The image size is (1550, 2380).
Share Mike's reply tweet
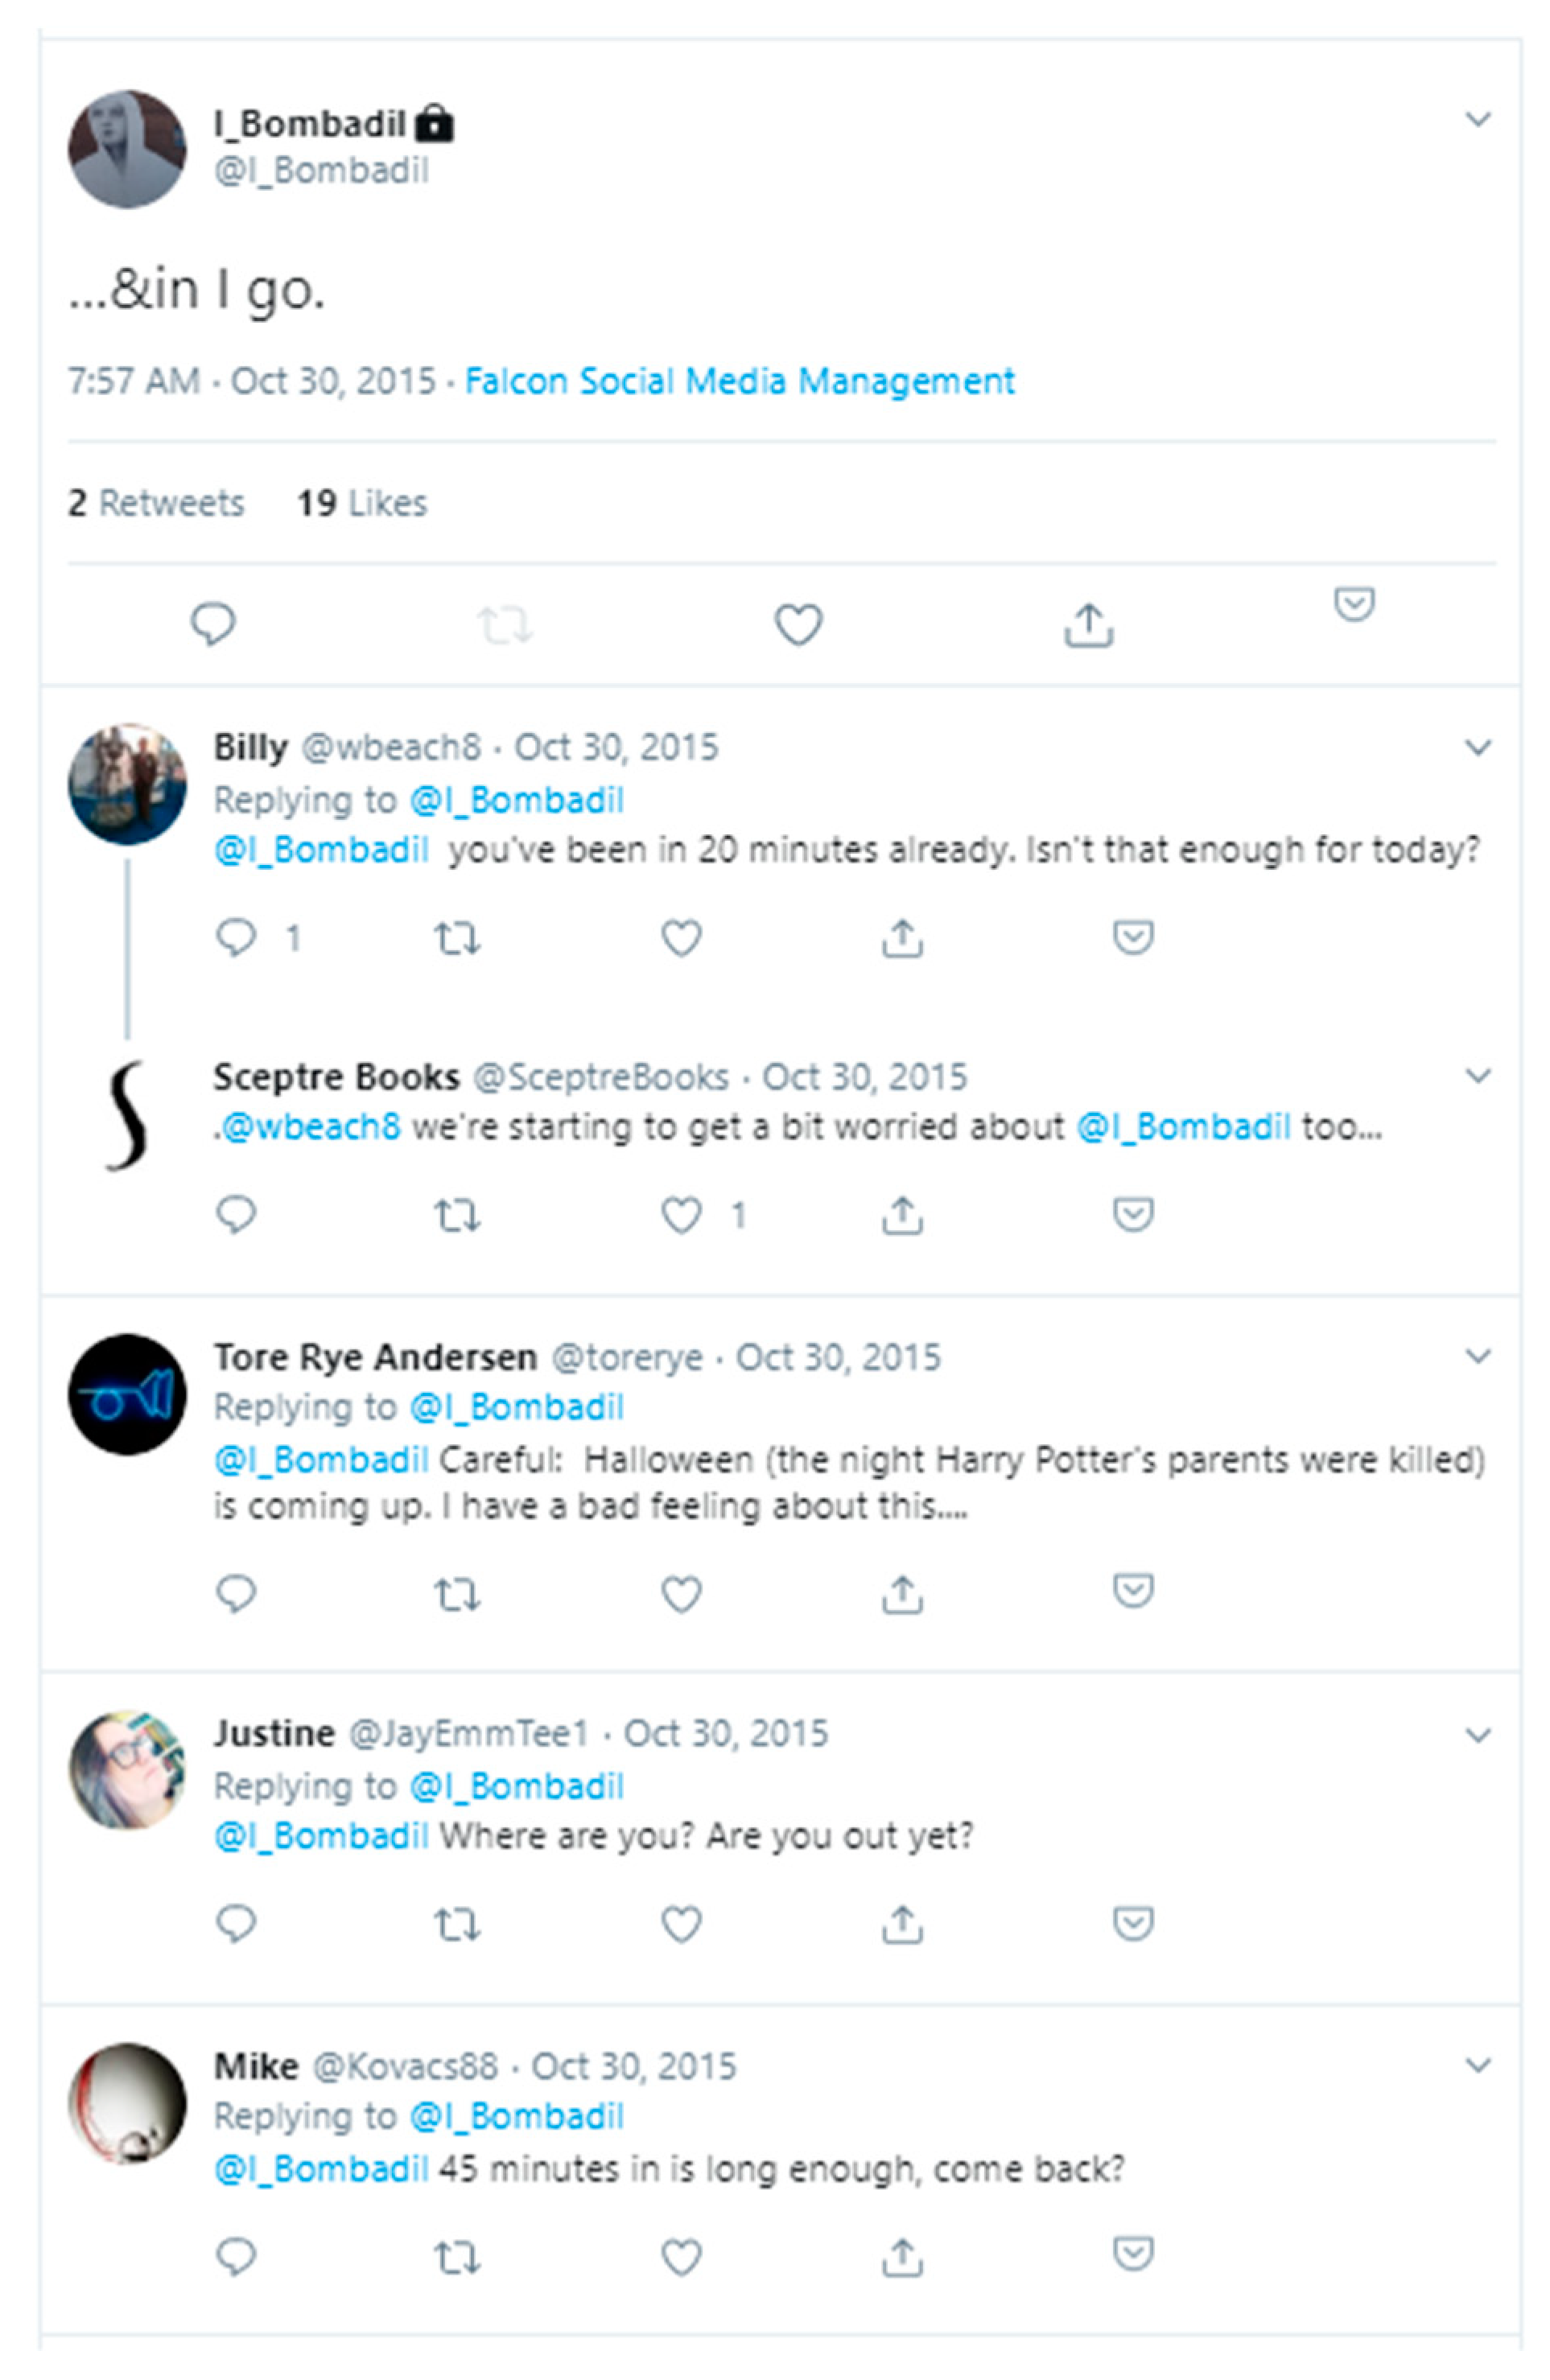(902, 2257)
